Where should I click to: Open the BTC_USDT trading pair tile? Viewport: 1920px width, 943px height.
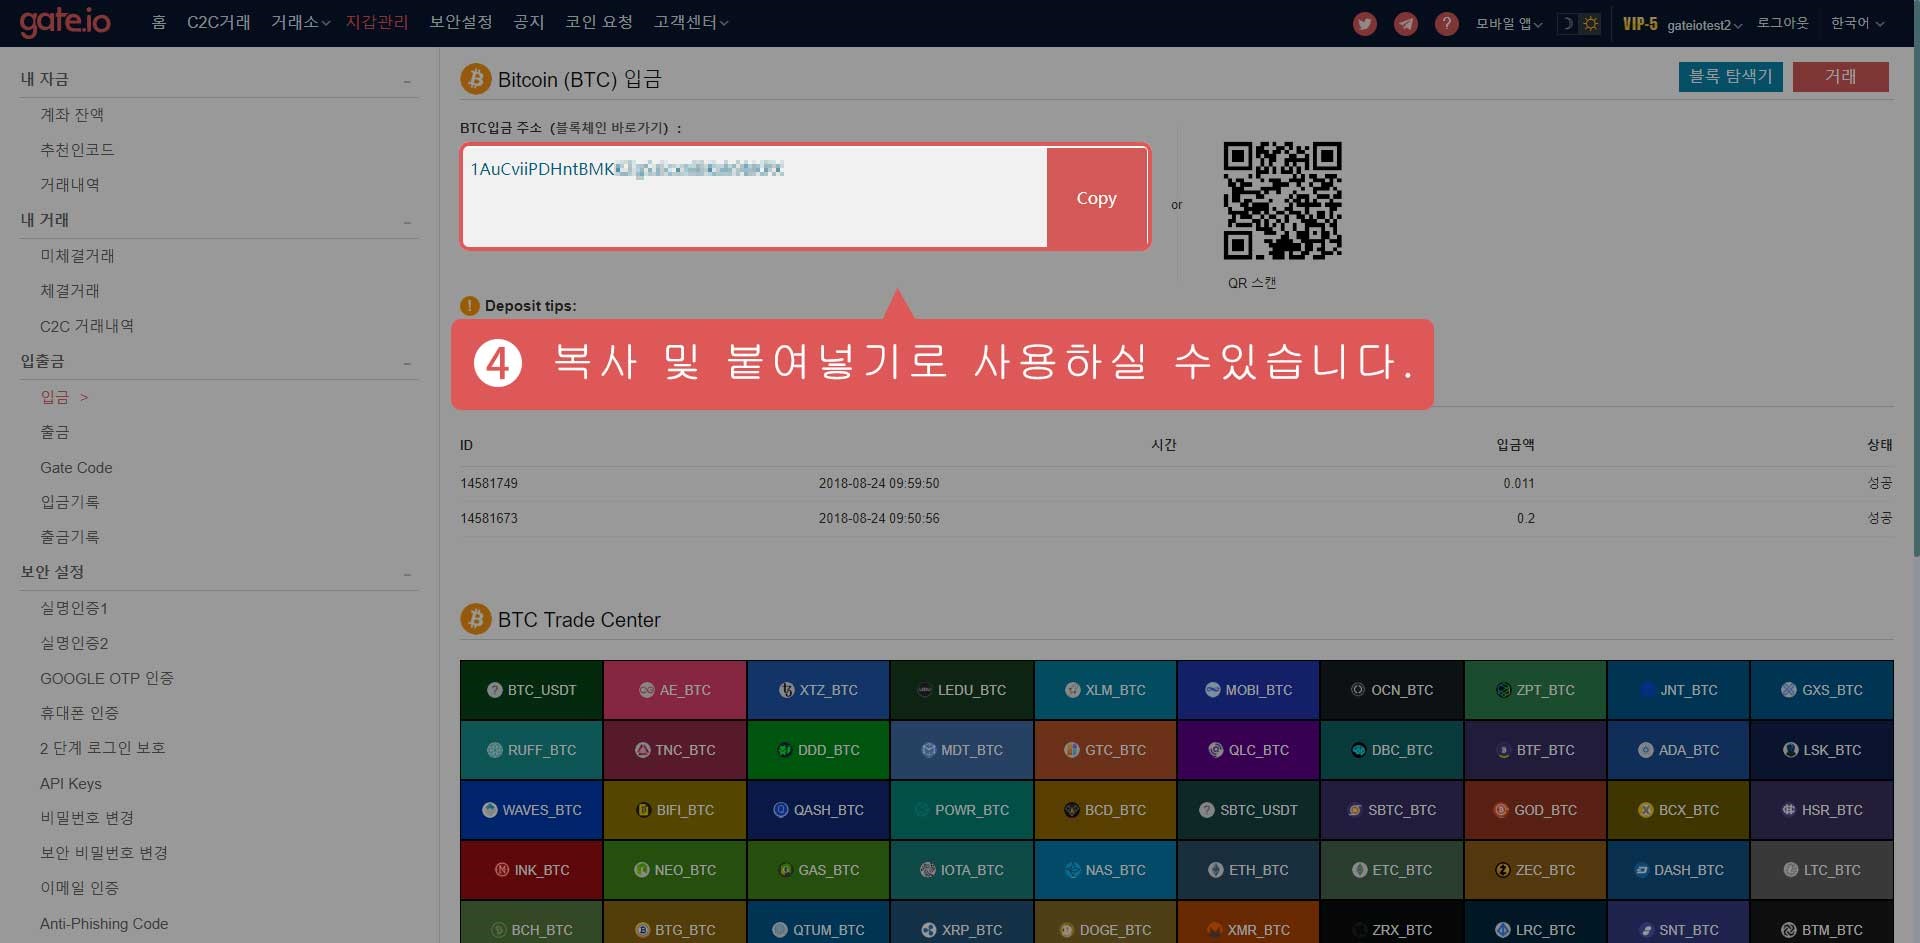(531, 690)
